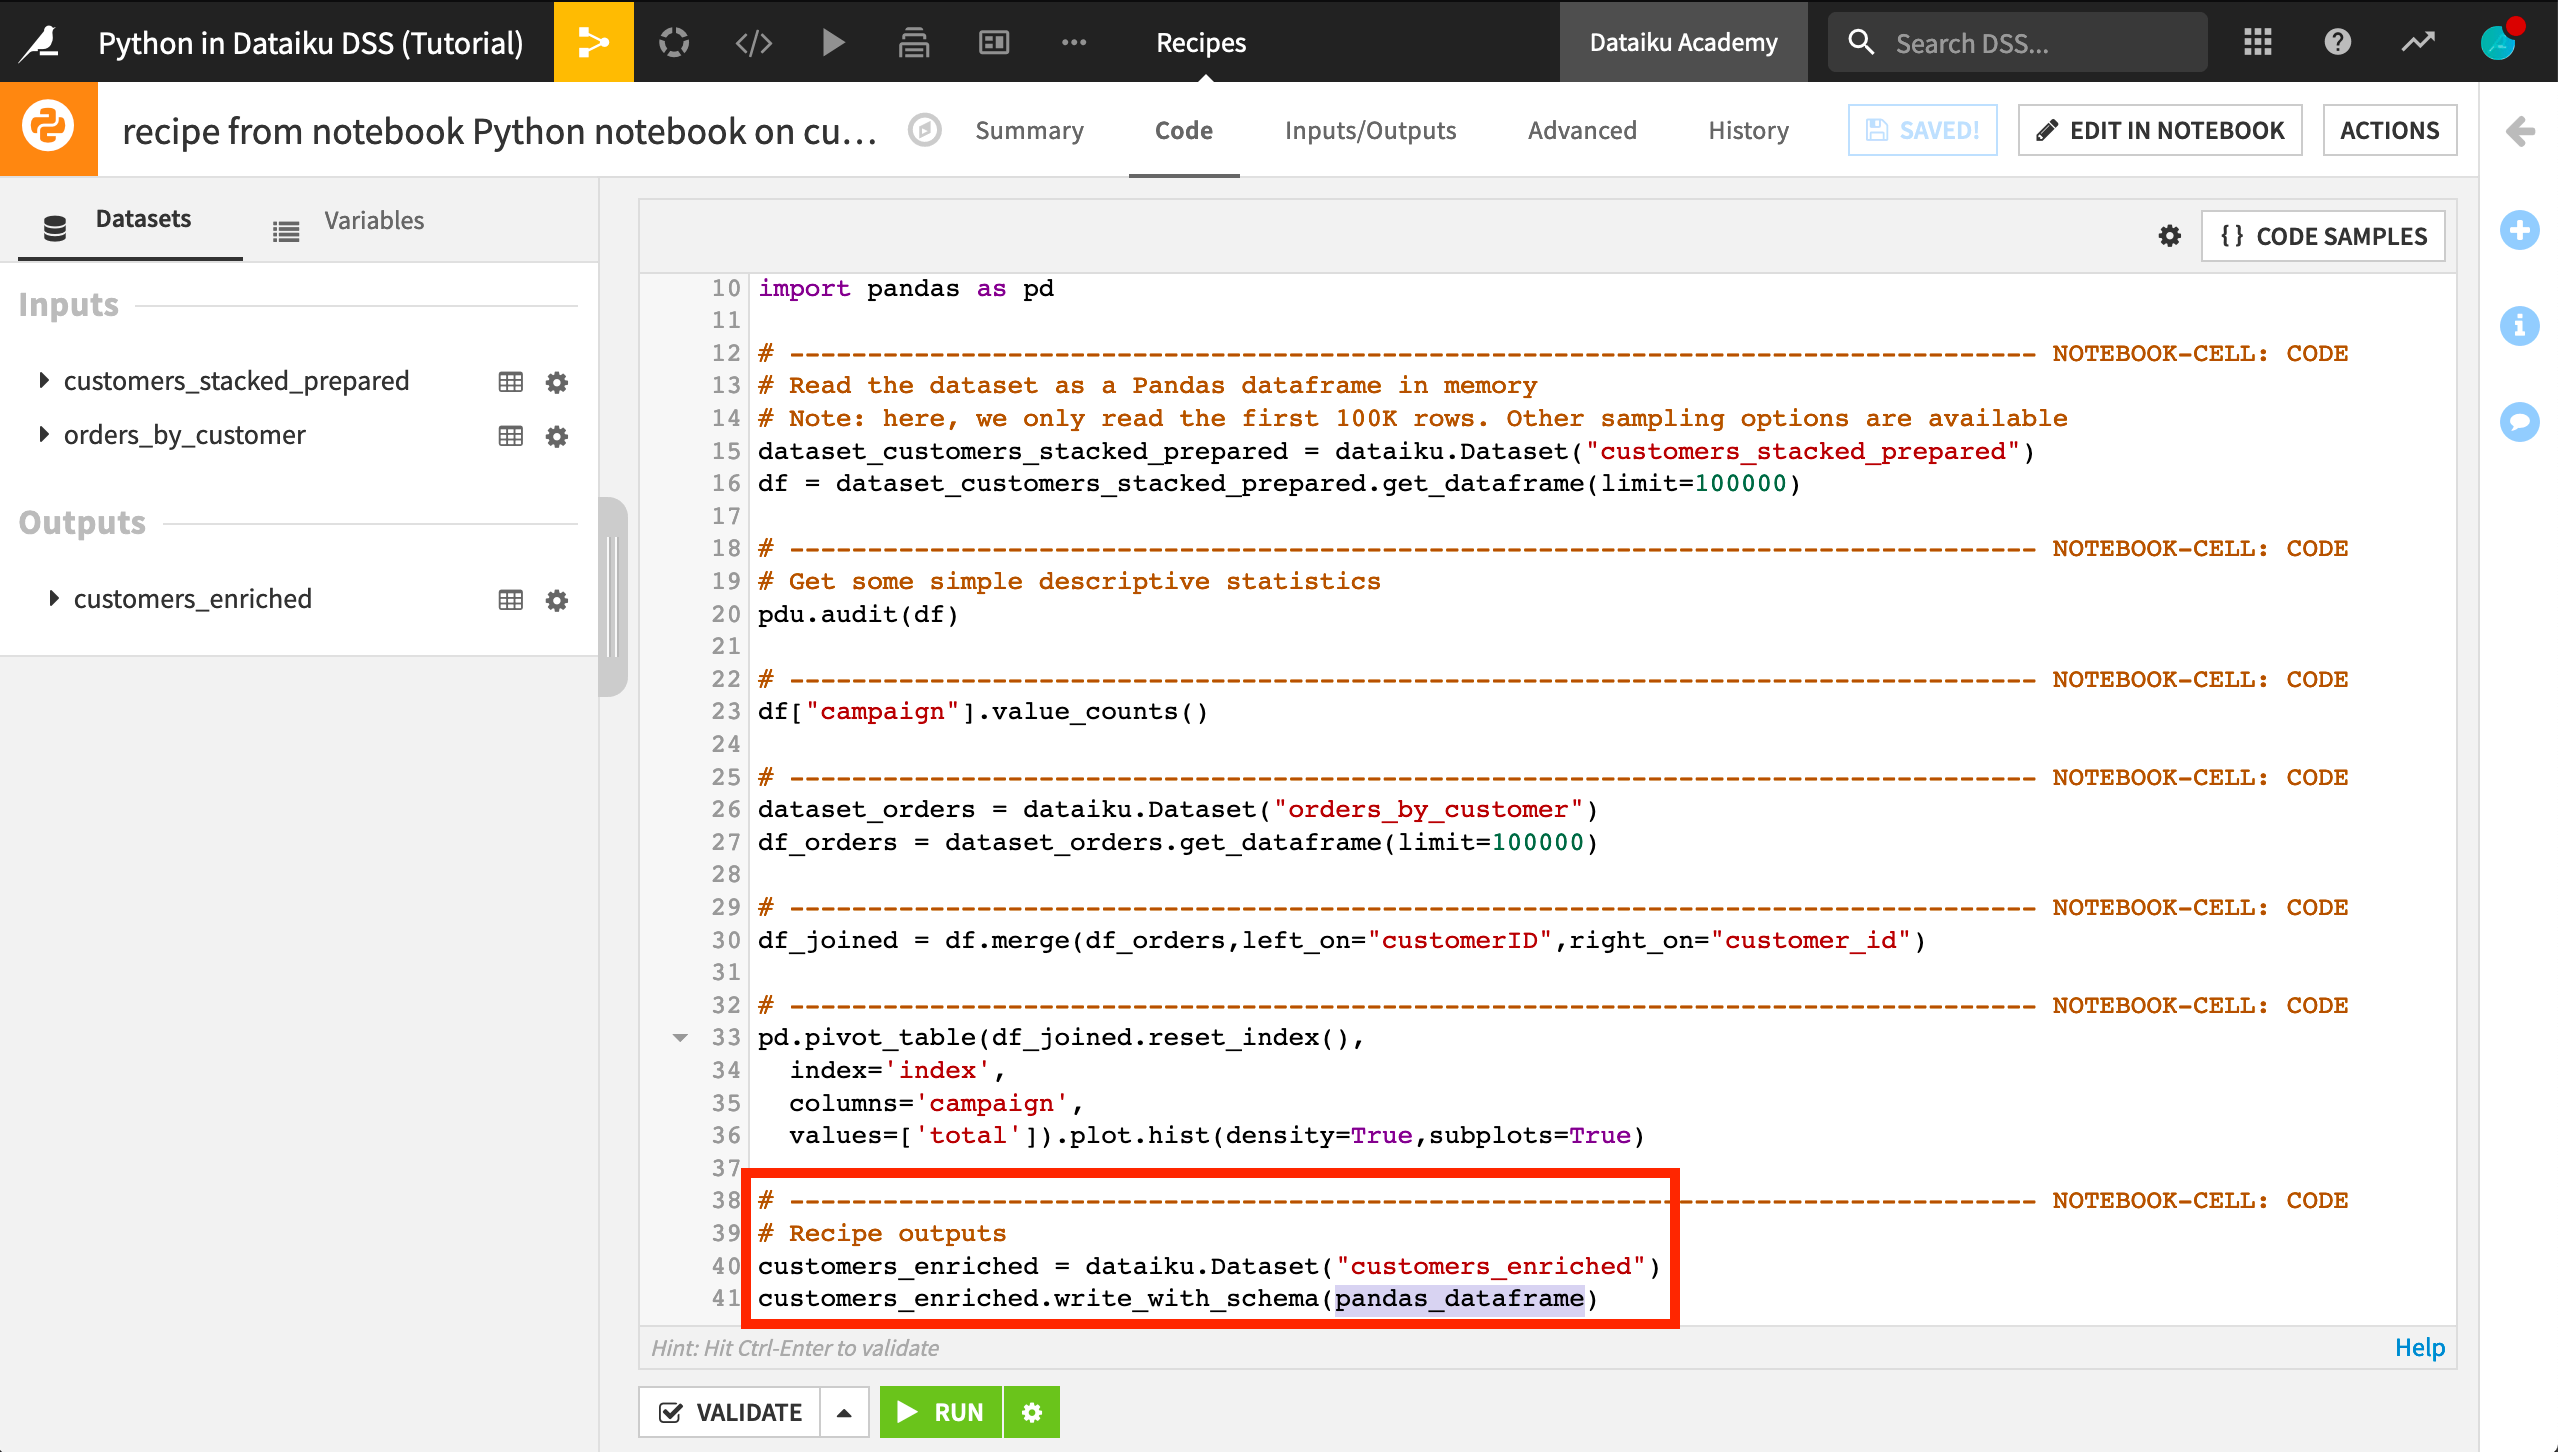Image resolution: width=2558 pixels, height=1452 pixels.
Task: Open CODE SAMPLES button
Action: pyautogui.click(x=2323, y=236)
